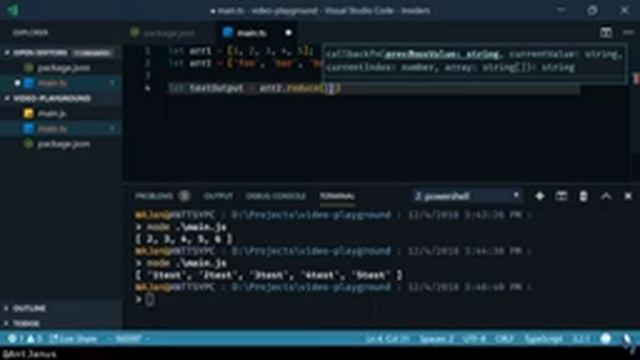The width and height of the screenshot is (640, 360).
Task: Minimize the VS Code window
Action: click(562, 10)
